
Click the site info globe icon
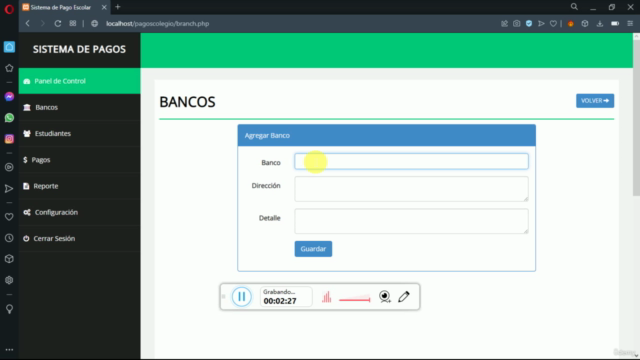click(94, 24)
